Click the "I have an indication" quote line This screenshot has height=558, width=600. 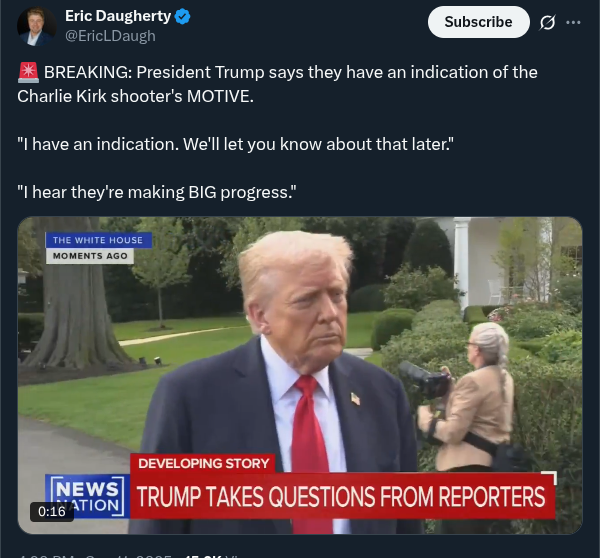(x=235, y=144)
